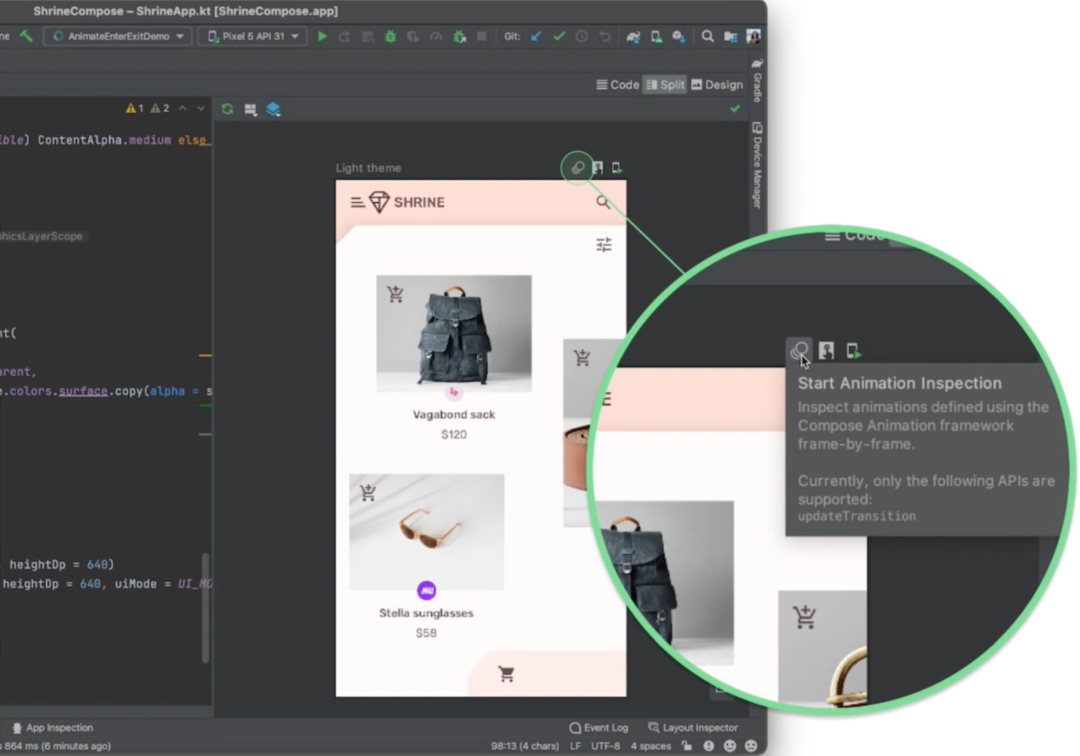
Task: Open the Gradle side tool window
Action: click(x=757, y=80)
